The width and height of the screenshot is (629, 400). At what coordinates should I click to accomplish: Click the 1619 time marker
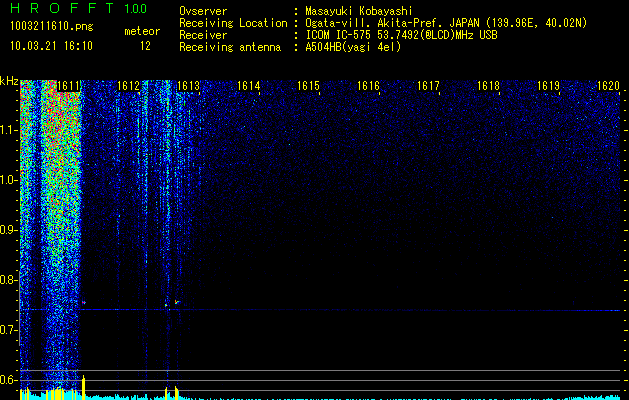(x=548, y=86)
